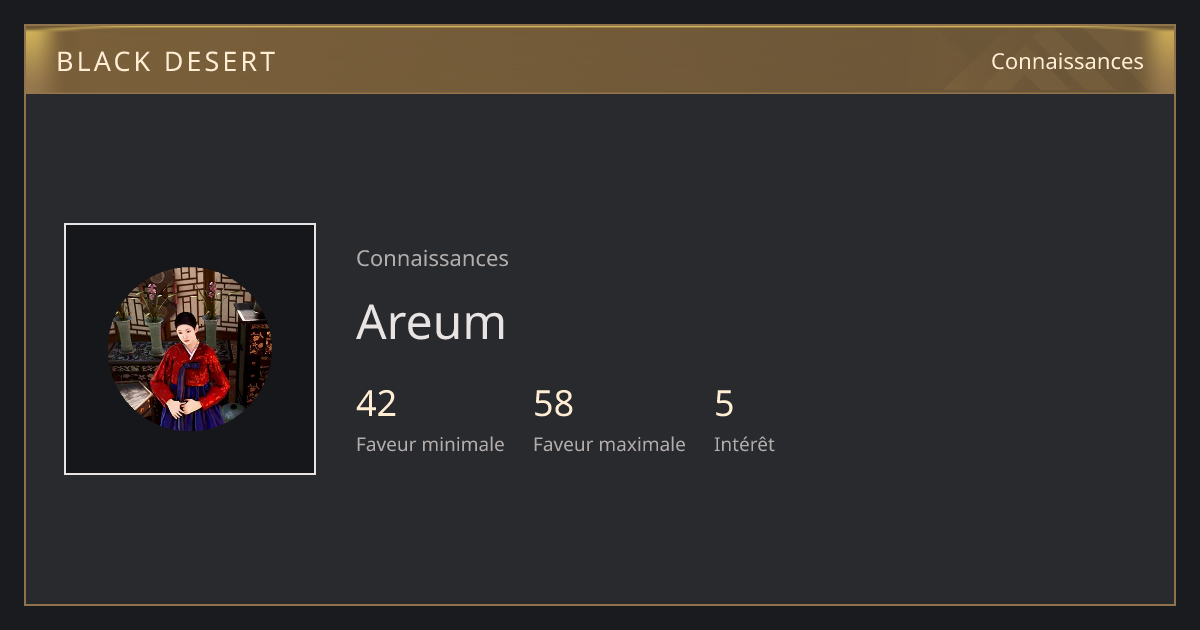Image resolution: width=1200 pixels, height=630 pixels.
Task: Click the BLACK DESERT header title
Action: point(166,62)
